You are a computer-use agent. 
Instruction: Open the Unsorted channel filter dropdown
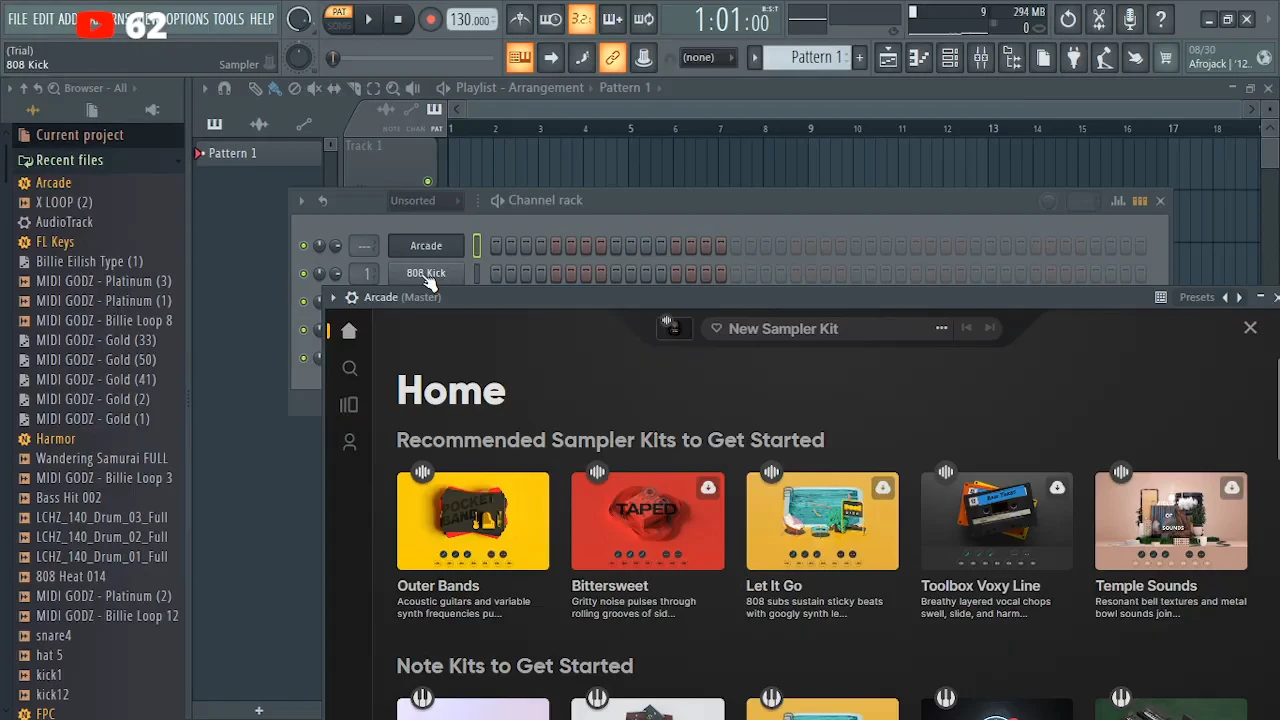425,200
